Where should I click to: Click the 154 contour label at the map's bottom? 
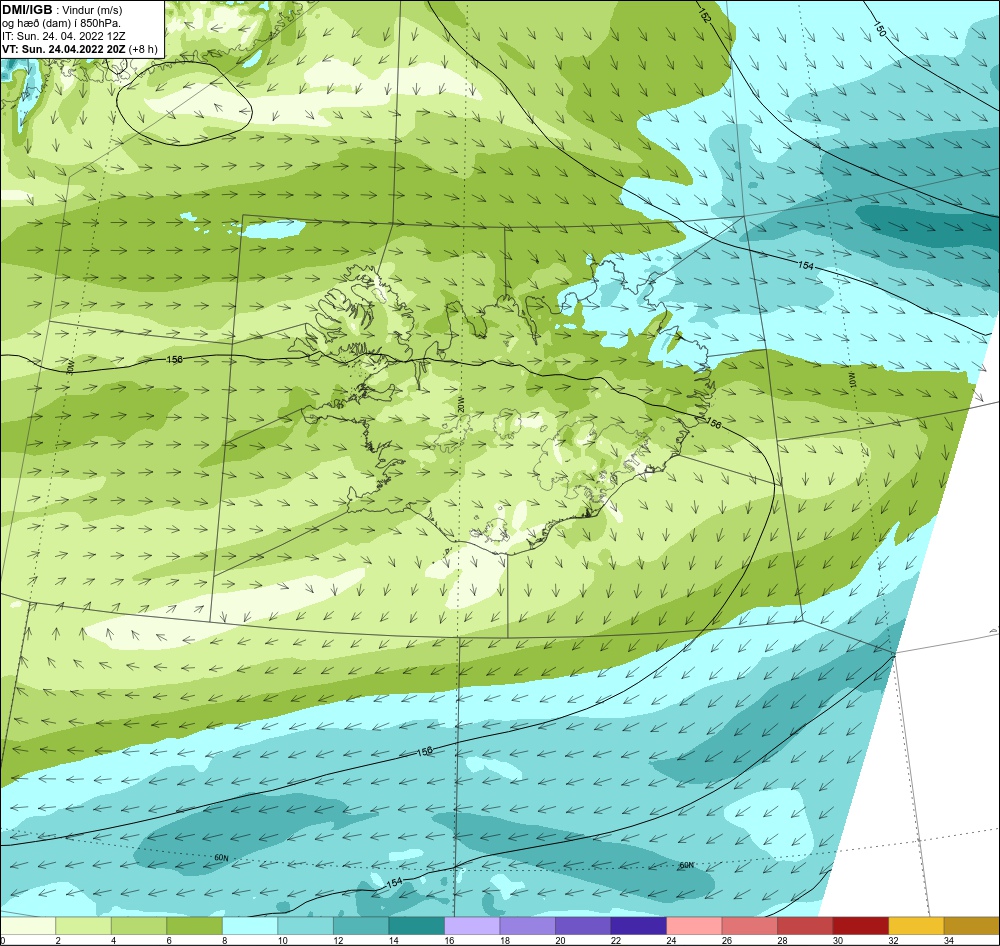click(395, 882)
